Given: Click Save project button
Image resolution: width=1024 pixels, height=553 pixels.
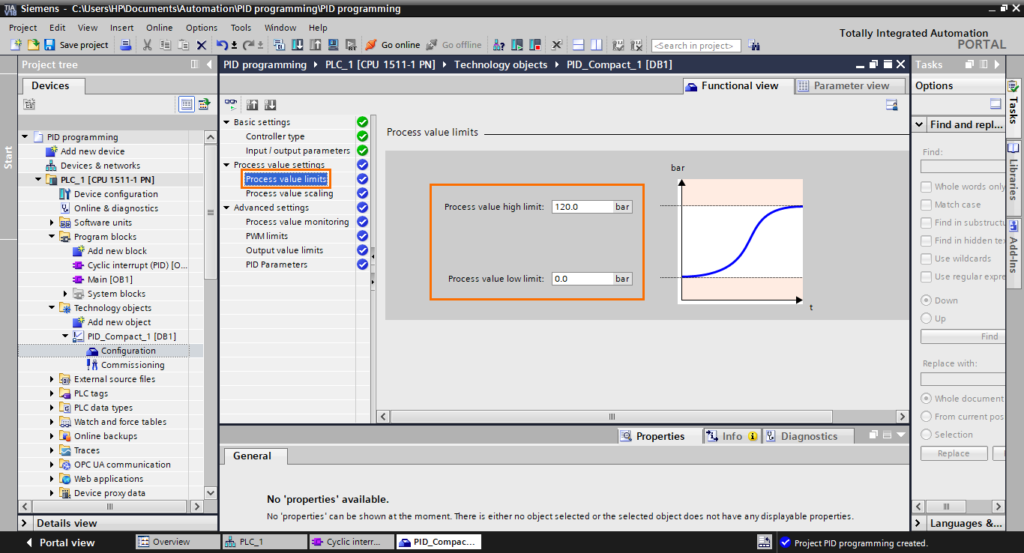Looking at the screenshot, I should pyautogui.click(x=76, y=45).
